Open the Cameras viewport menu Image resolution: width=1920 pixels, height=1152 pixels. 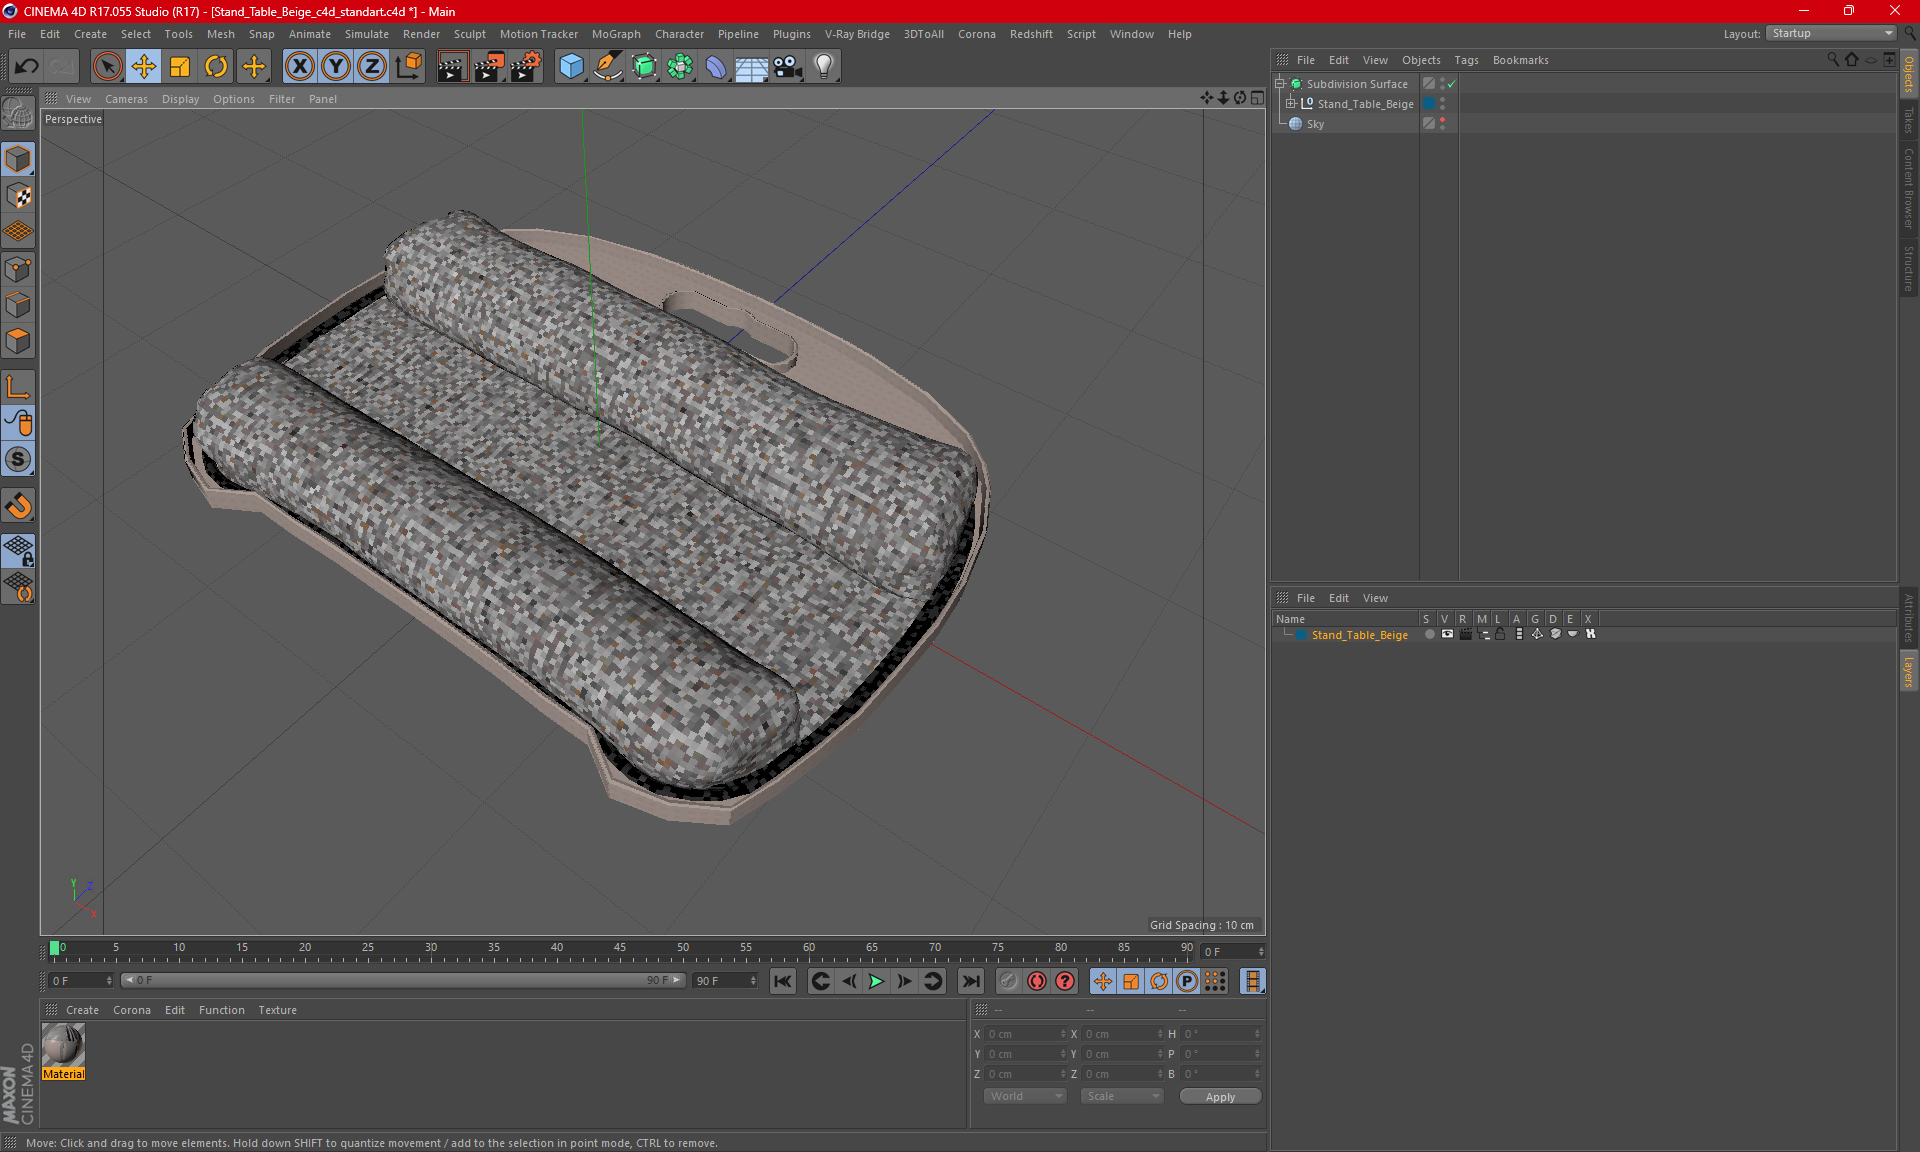coord(126,99)
